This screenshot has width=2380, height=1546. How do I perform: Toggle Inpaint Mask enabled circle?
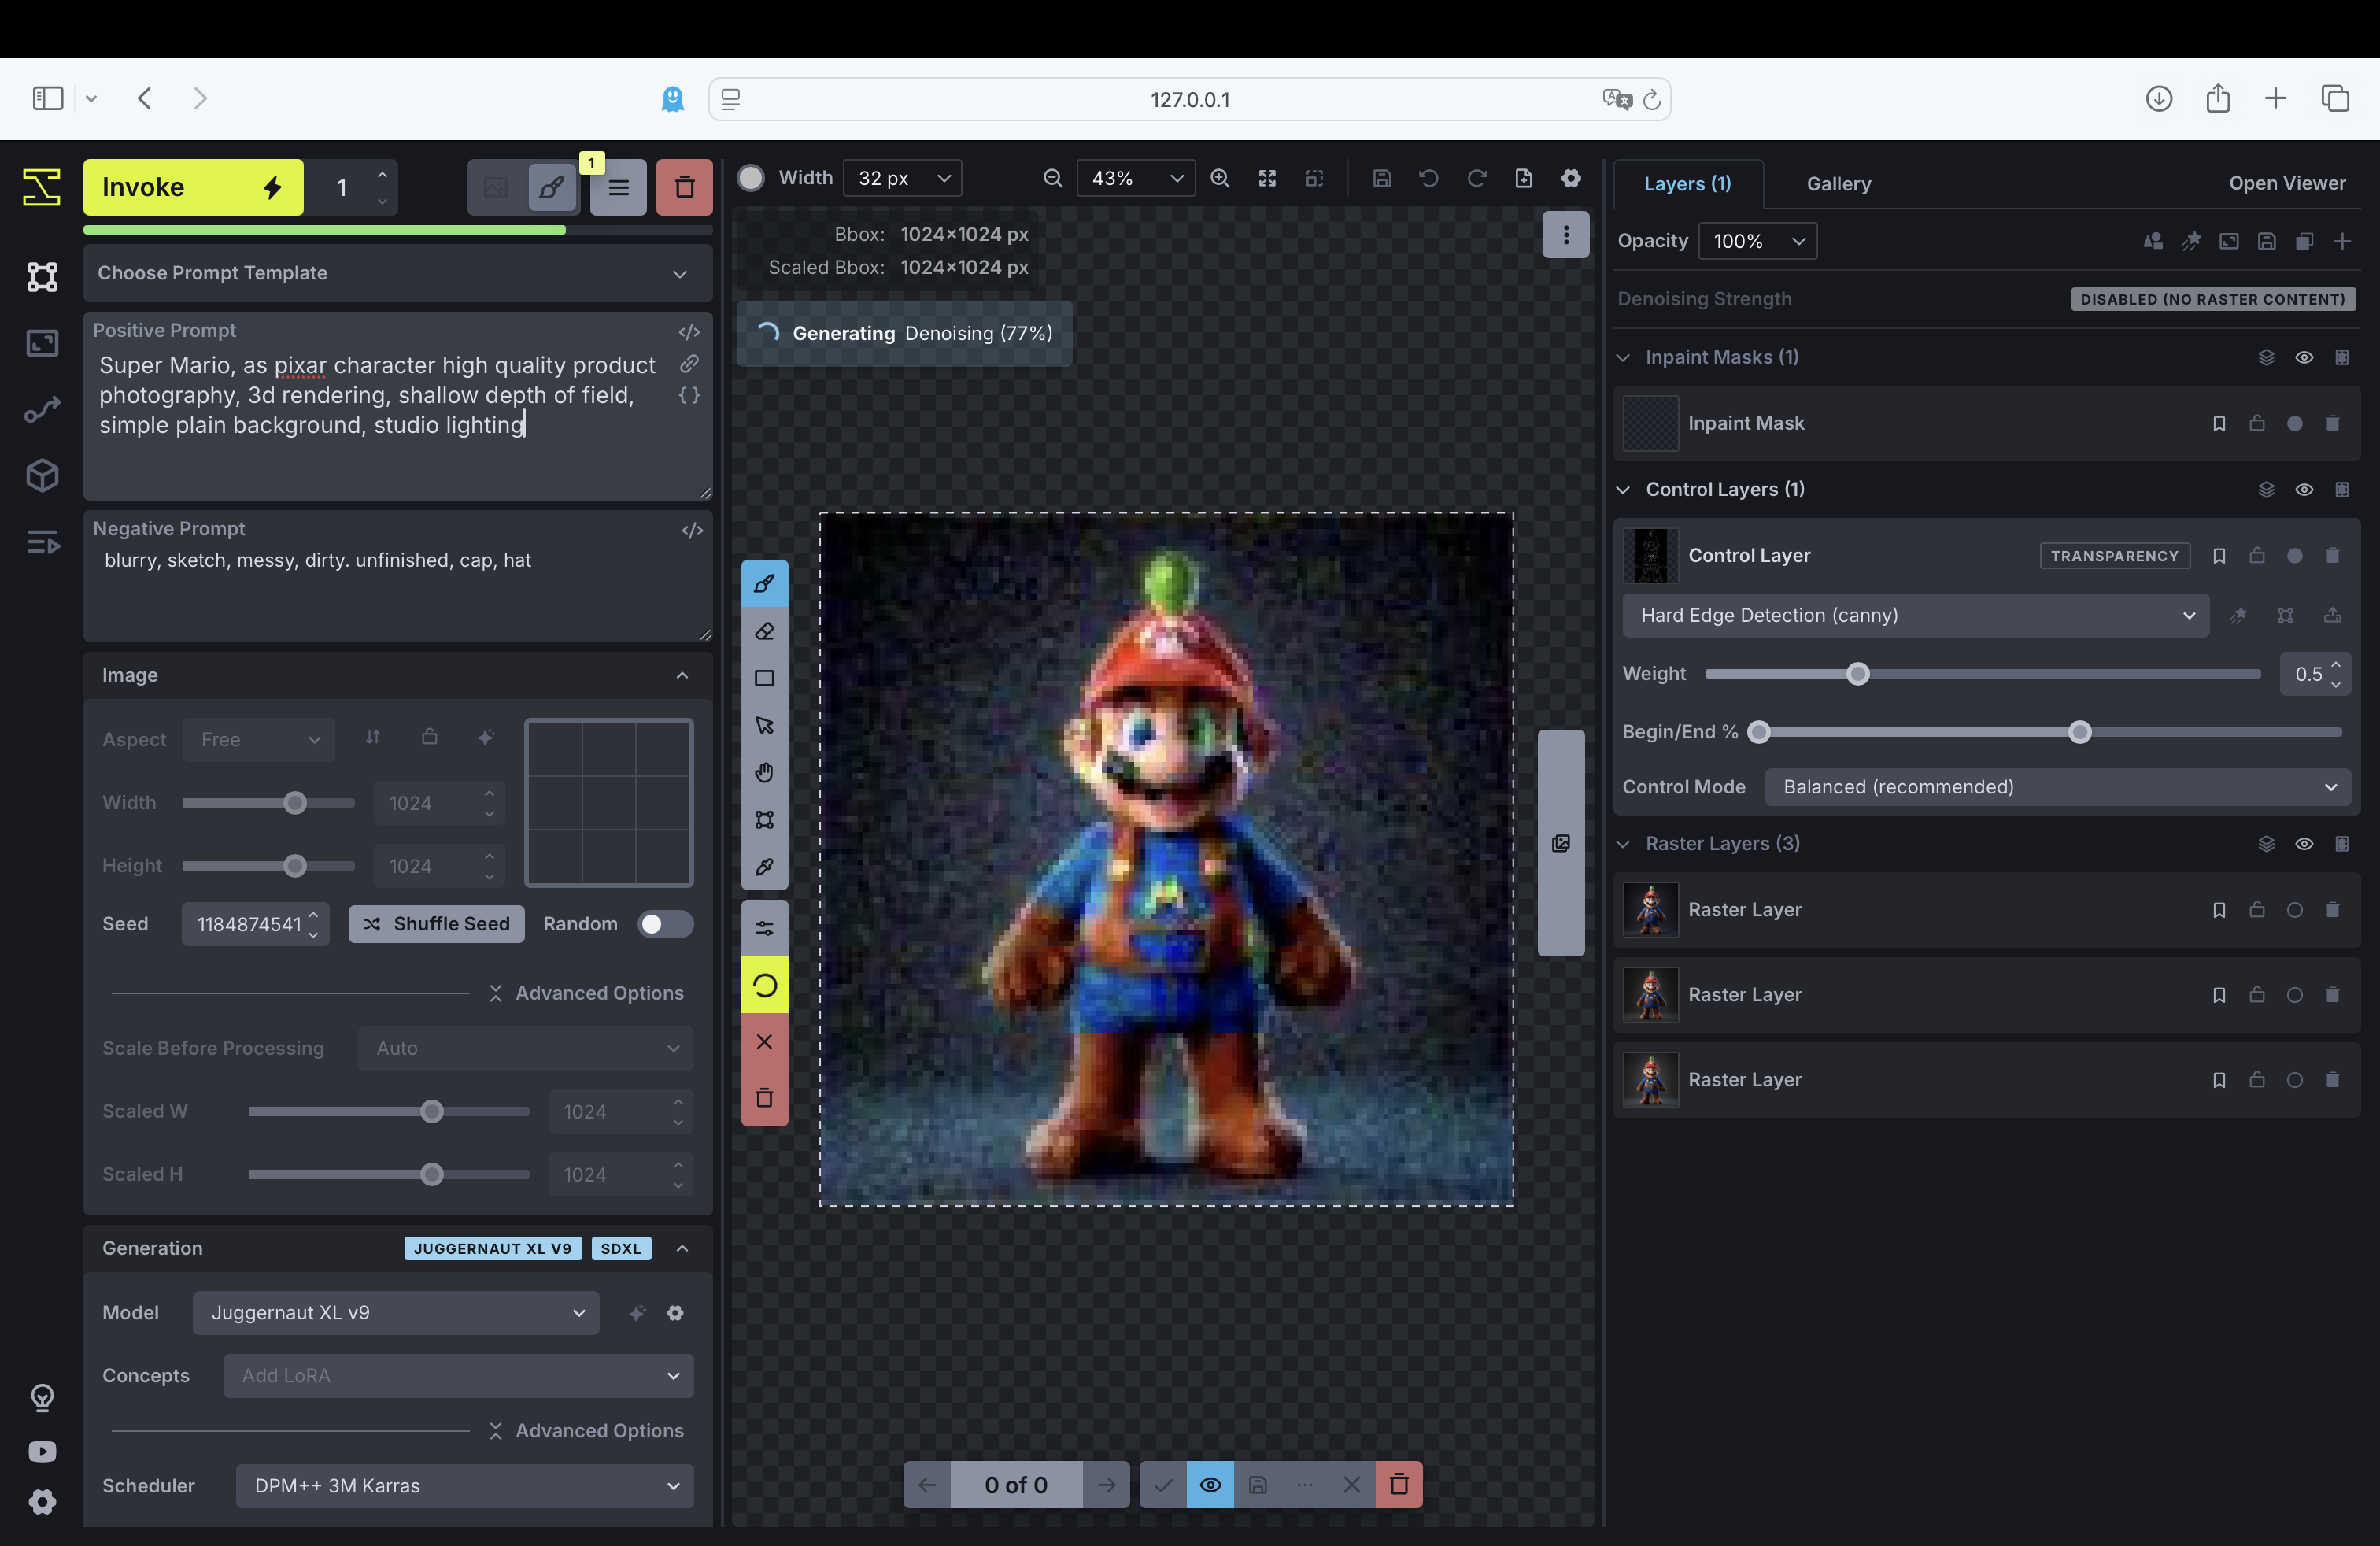click(2294, 423)
